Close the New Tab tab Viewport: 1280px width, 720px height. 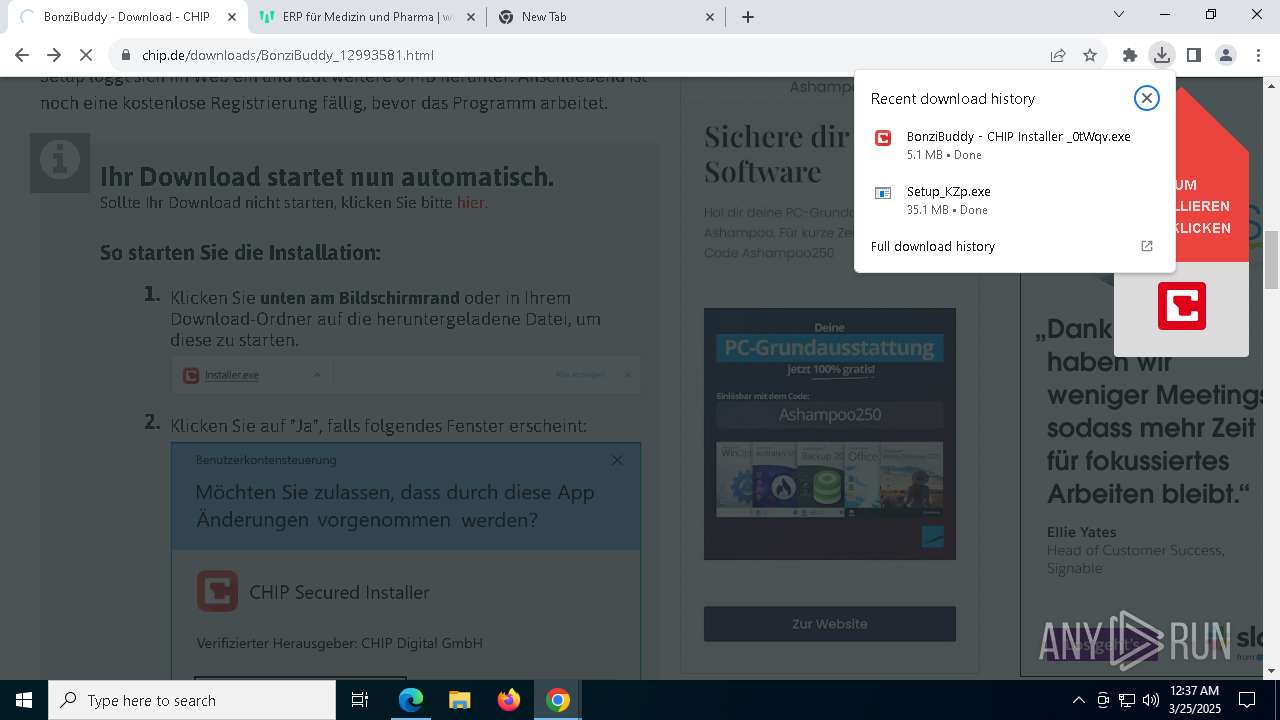pyautogui.click(x=710, y=17)
